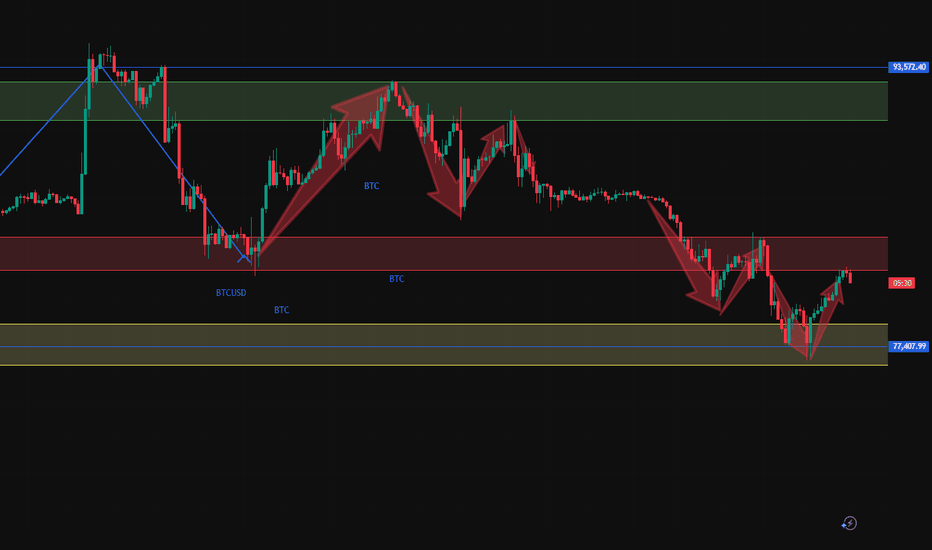Select the 77,407.99 price label

(908, 346)
